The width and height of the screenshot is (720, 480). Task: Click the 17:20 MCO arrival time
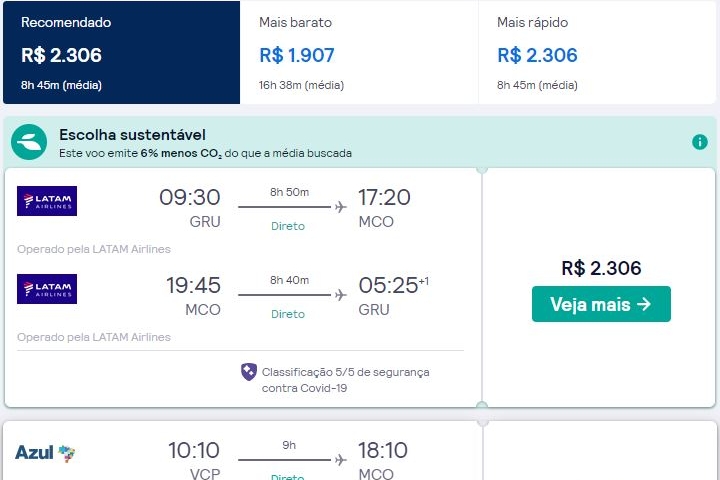pos(384,198)
